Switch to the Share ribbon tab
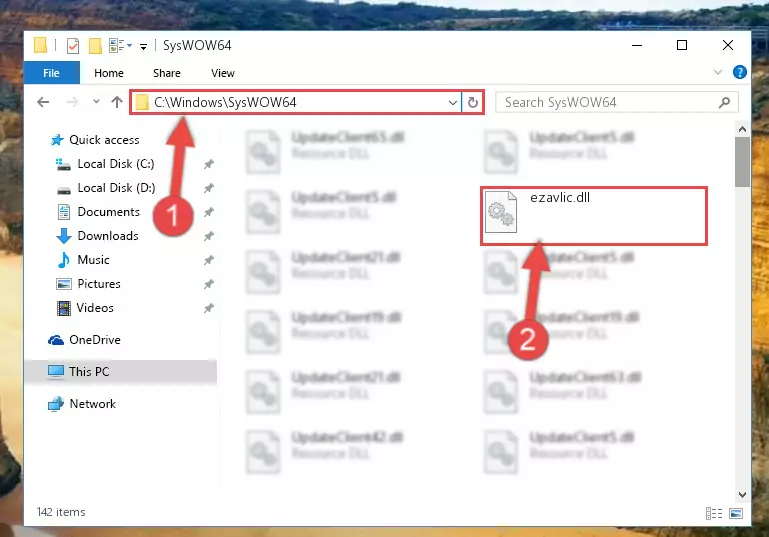This screenshot has height=537, width=769. pos(167,73)
